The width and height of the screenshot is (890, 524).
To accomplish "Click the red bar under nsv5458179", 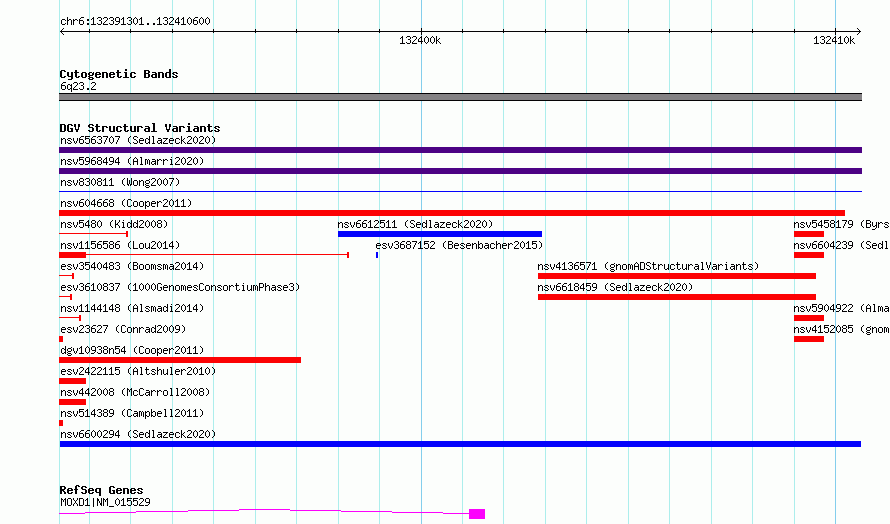I will coord(809,234).
